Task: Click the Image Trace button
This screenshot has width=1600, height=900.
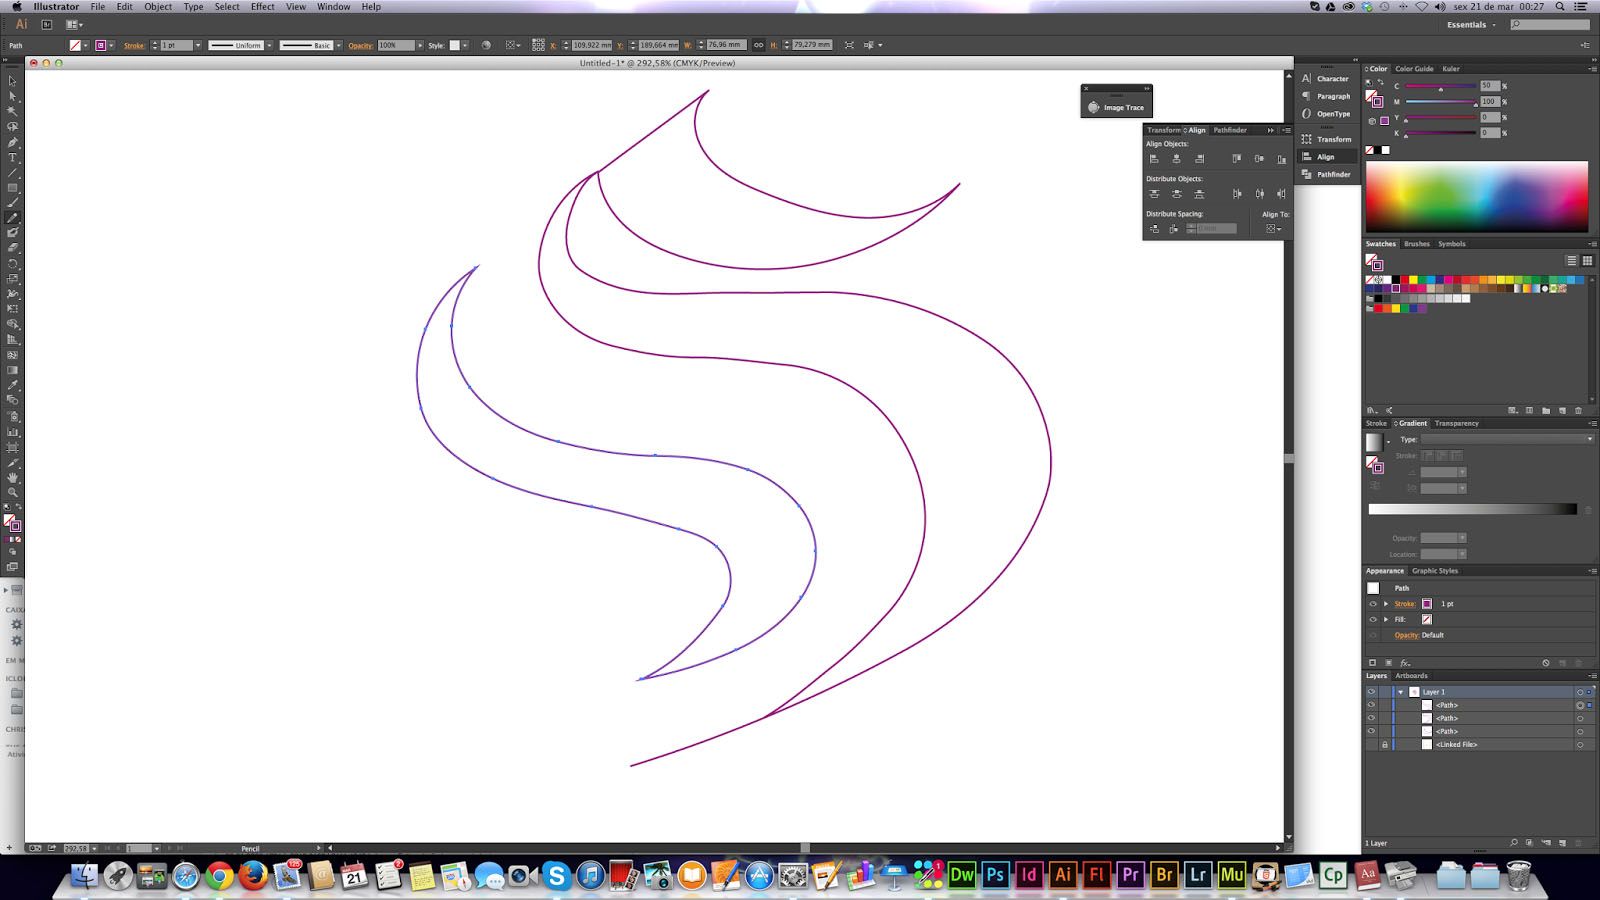Action: (1116, 108)
